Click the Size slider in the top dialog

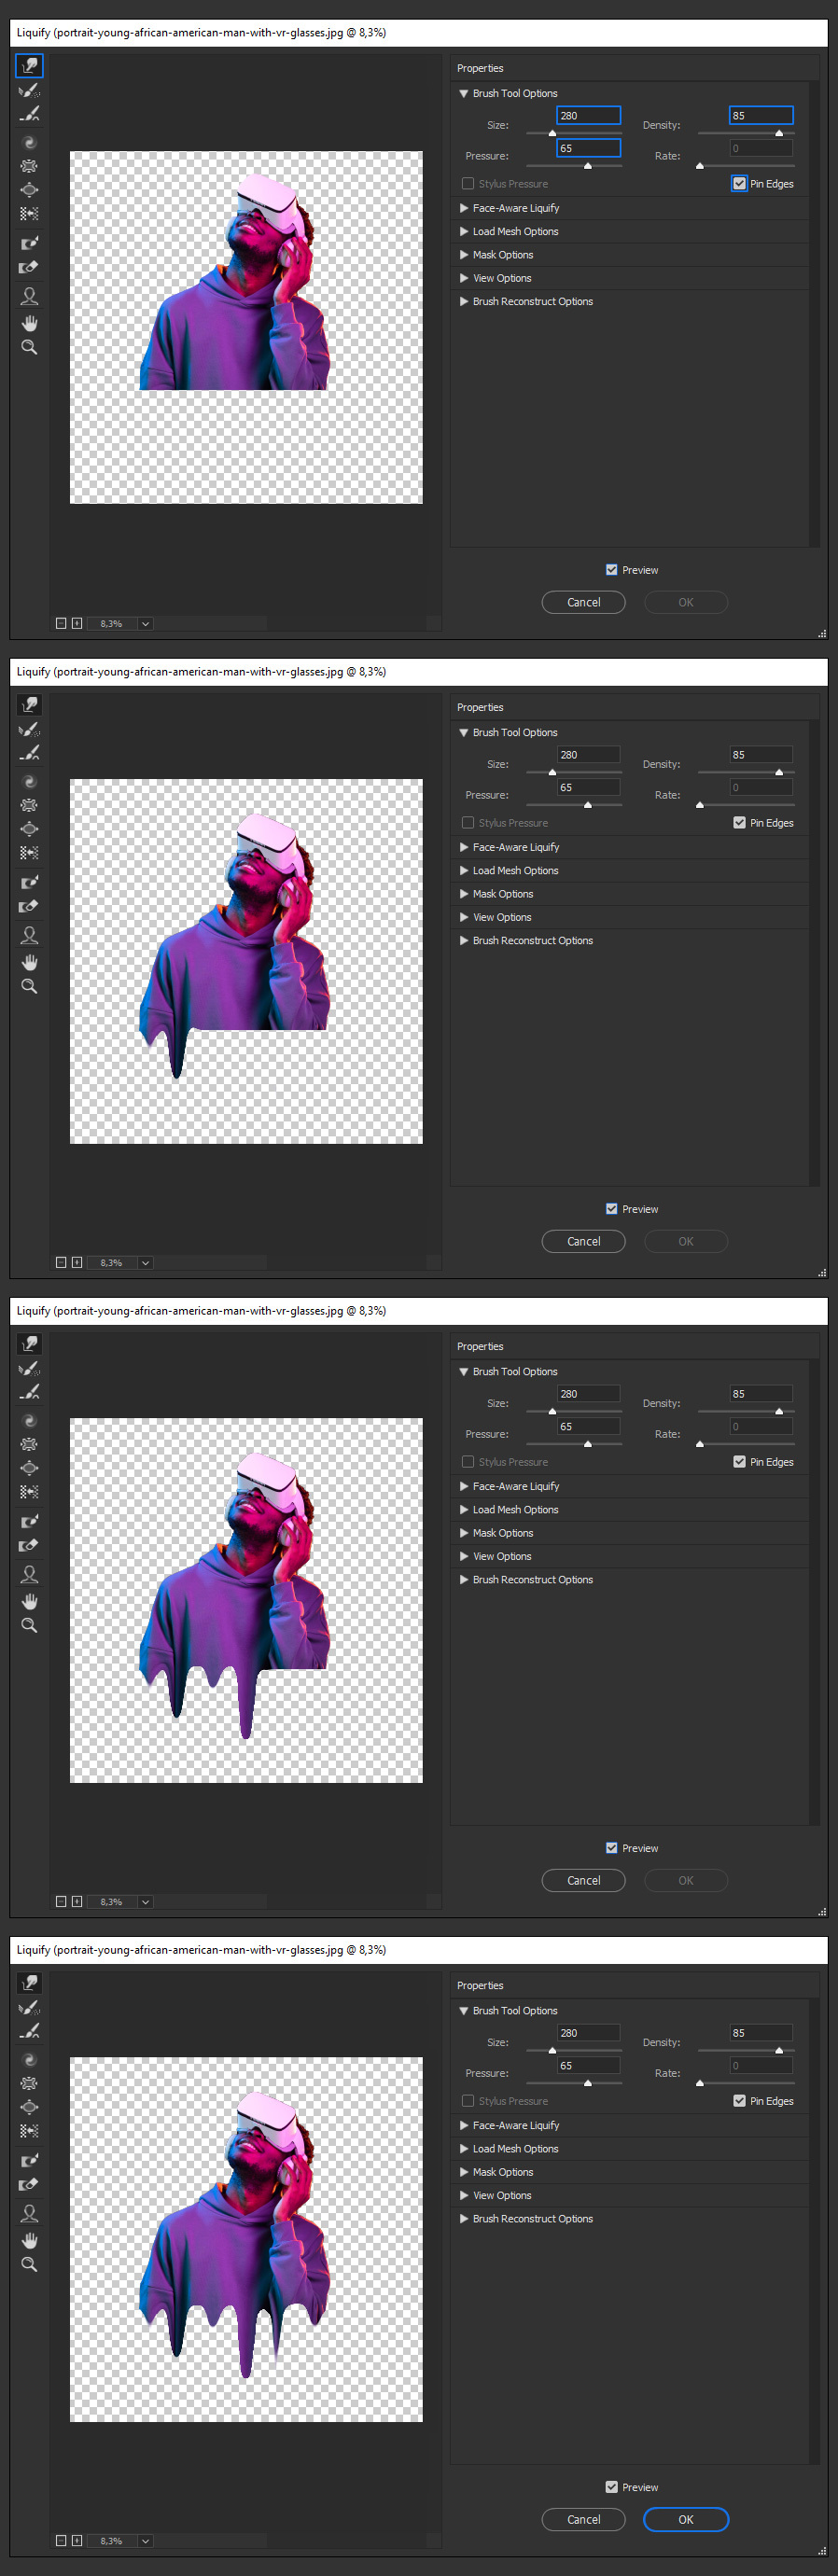click(x=574, y=133)
